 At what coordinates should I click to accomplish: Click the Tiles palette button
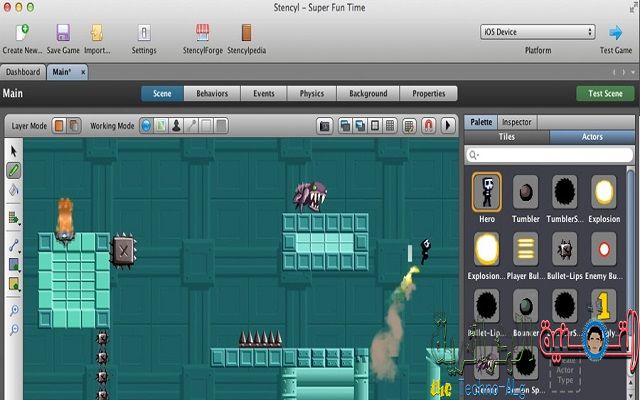coord(507,137)
